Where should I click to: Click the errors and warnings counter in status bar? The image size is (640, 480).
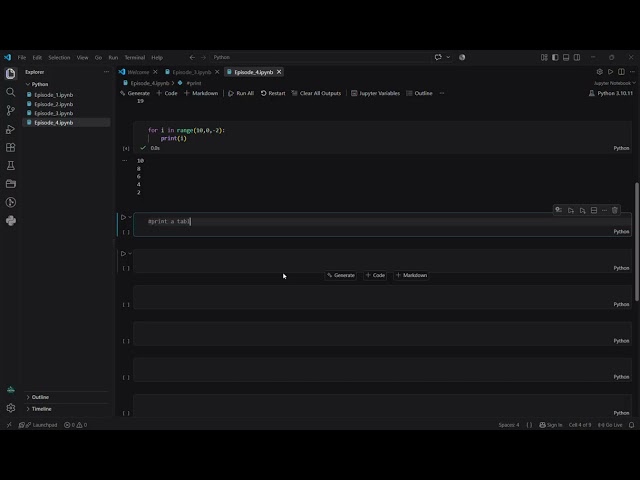[x=76, y=425]
